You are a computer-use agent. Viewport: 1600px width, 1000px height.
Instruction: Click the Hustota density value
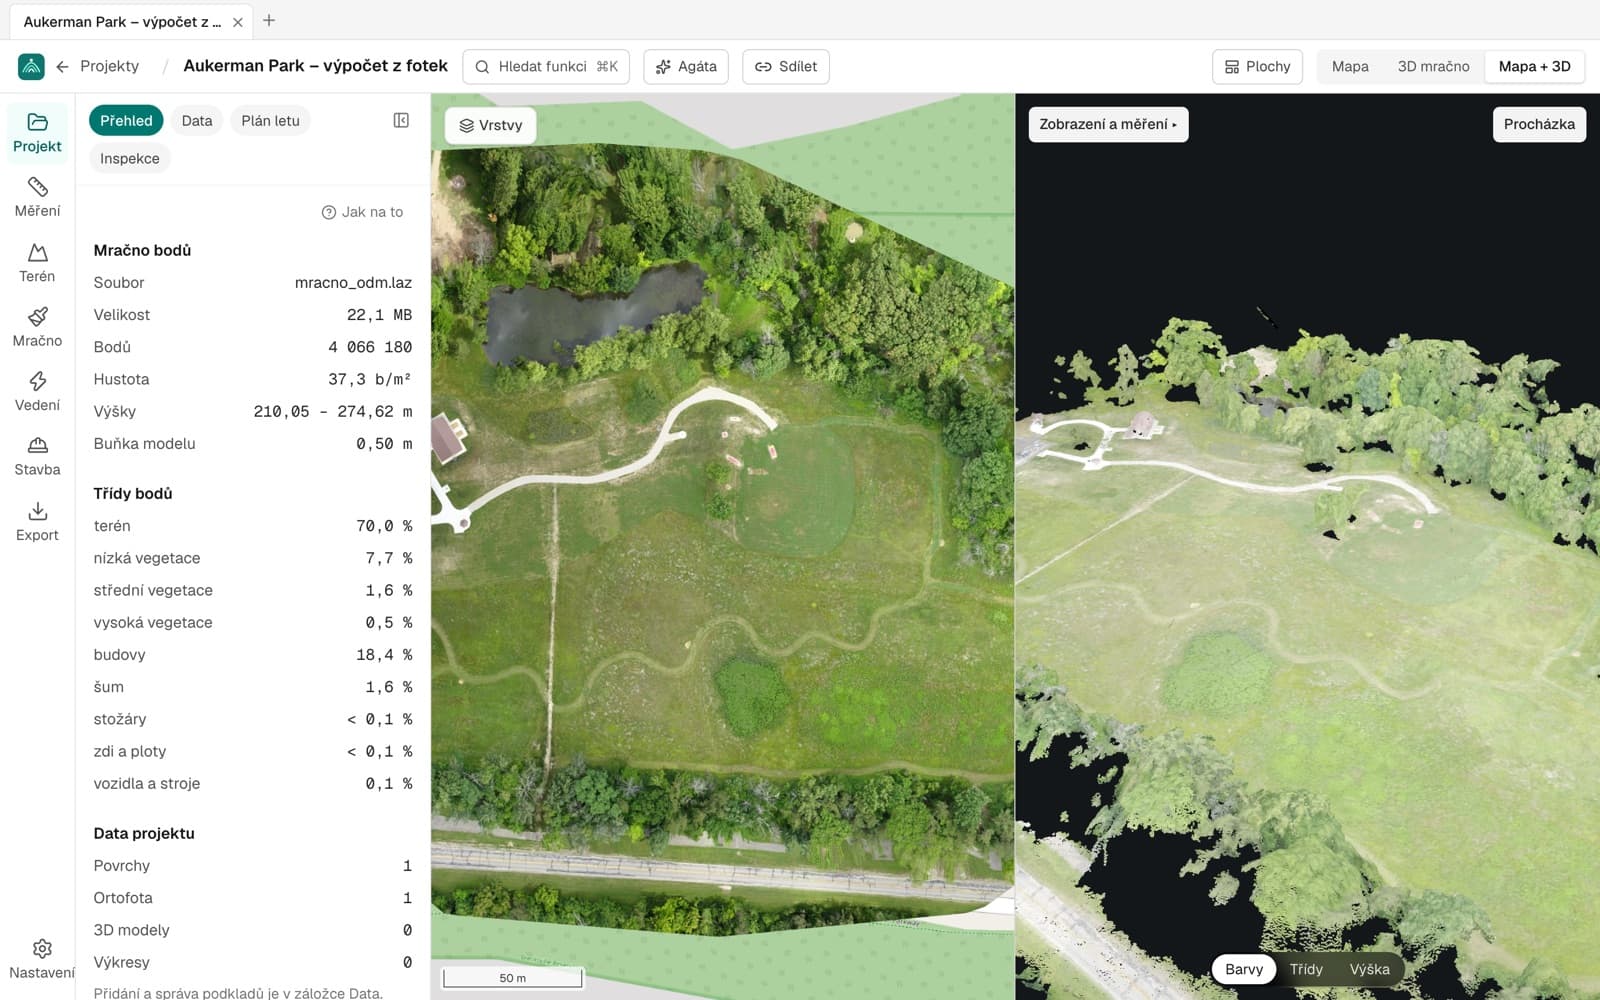[x=370, y=379]
